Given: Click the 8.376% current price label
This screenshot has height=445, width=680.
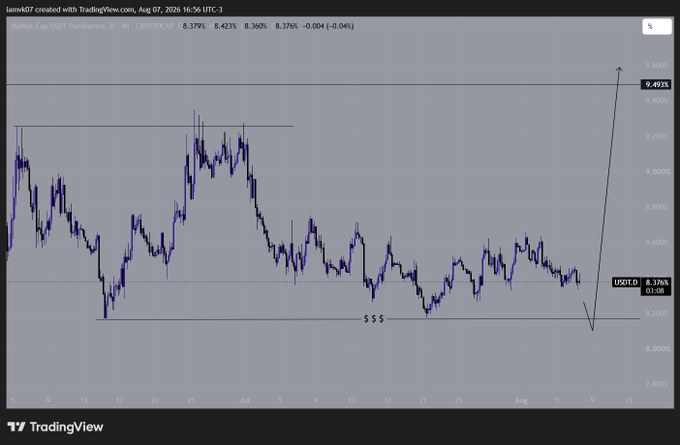Looking at the screenshot, I should (x=656, y=282).
